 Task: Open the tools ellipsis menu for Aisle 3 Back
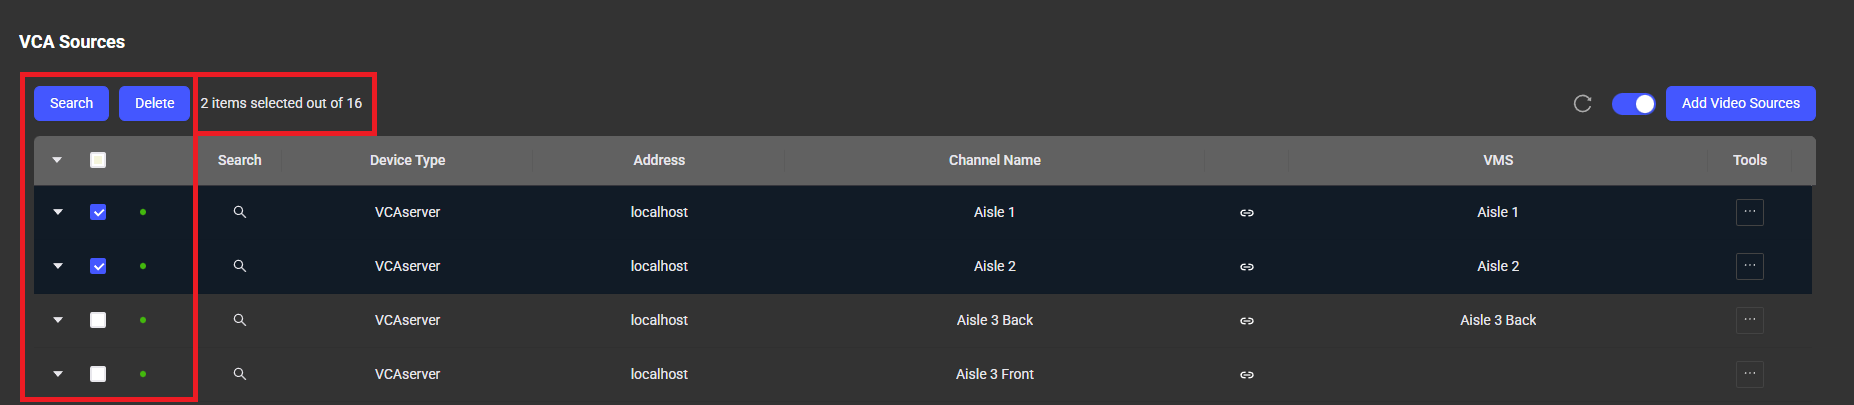tap(1749, 320)
